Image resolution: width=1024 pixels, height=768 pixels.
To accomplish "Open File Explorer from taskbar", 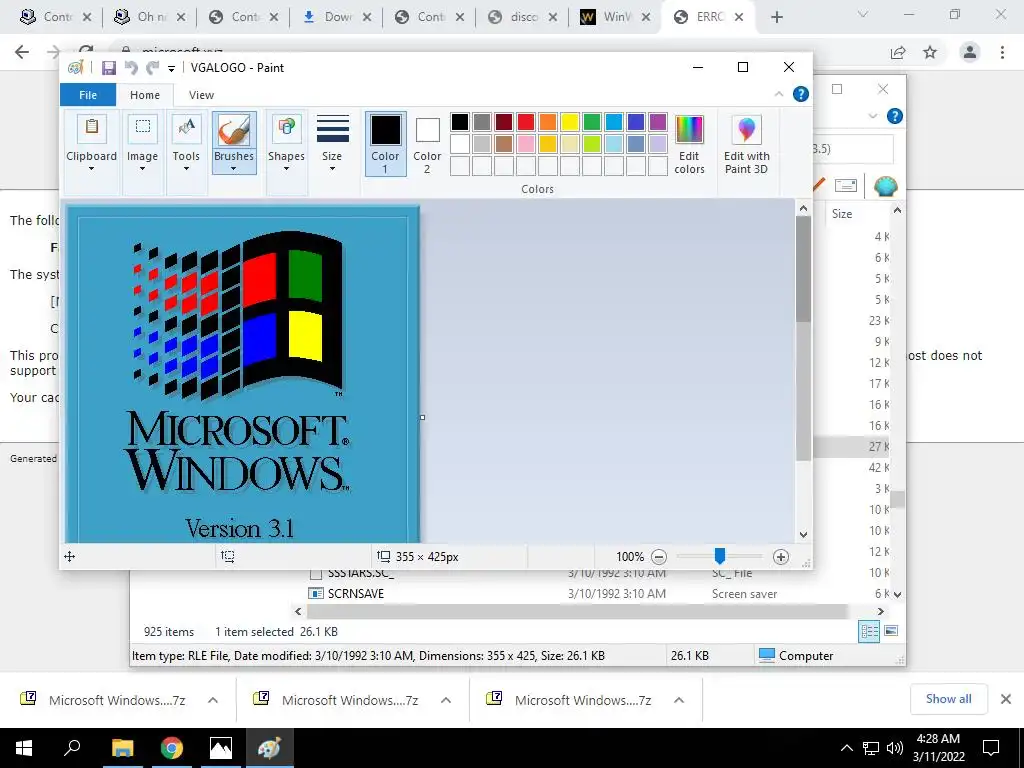I will tap(122, 748).
